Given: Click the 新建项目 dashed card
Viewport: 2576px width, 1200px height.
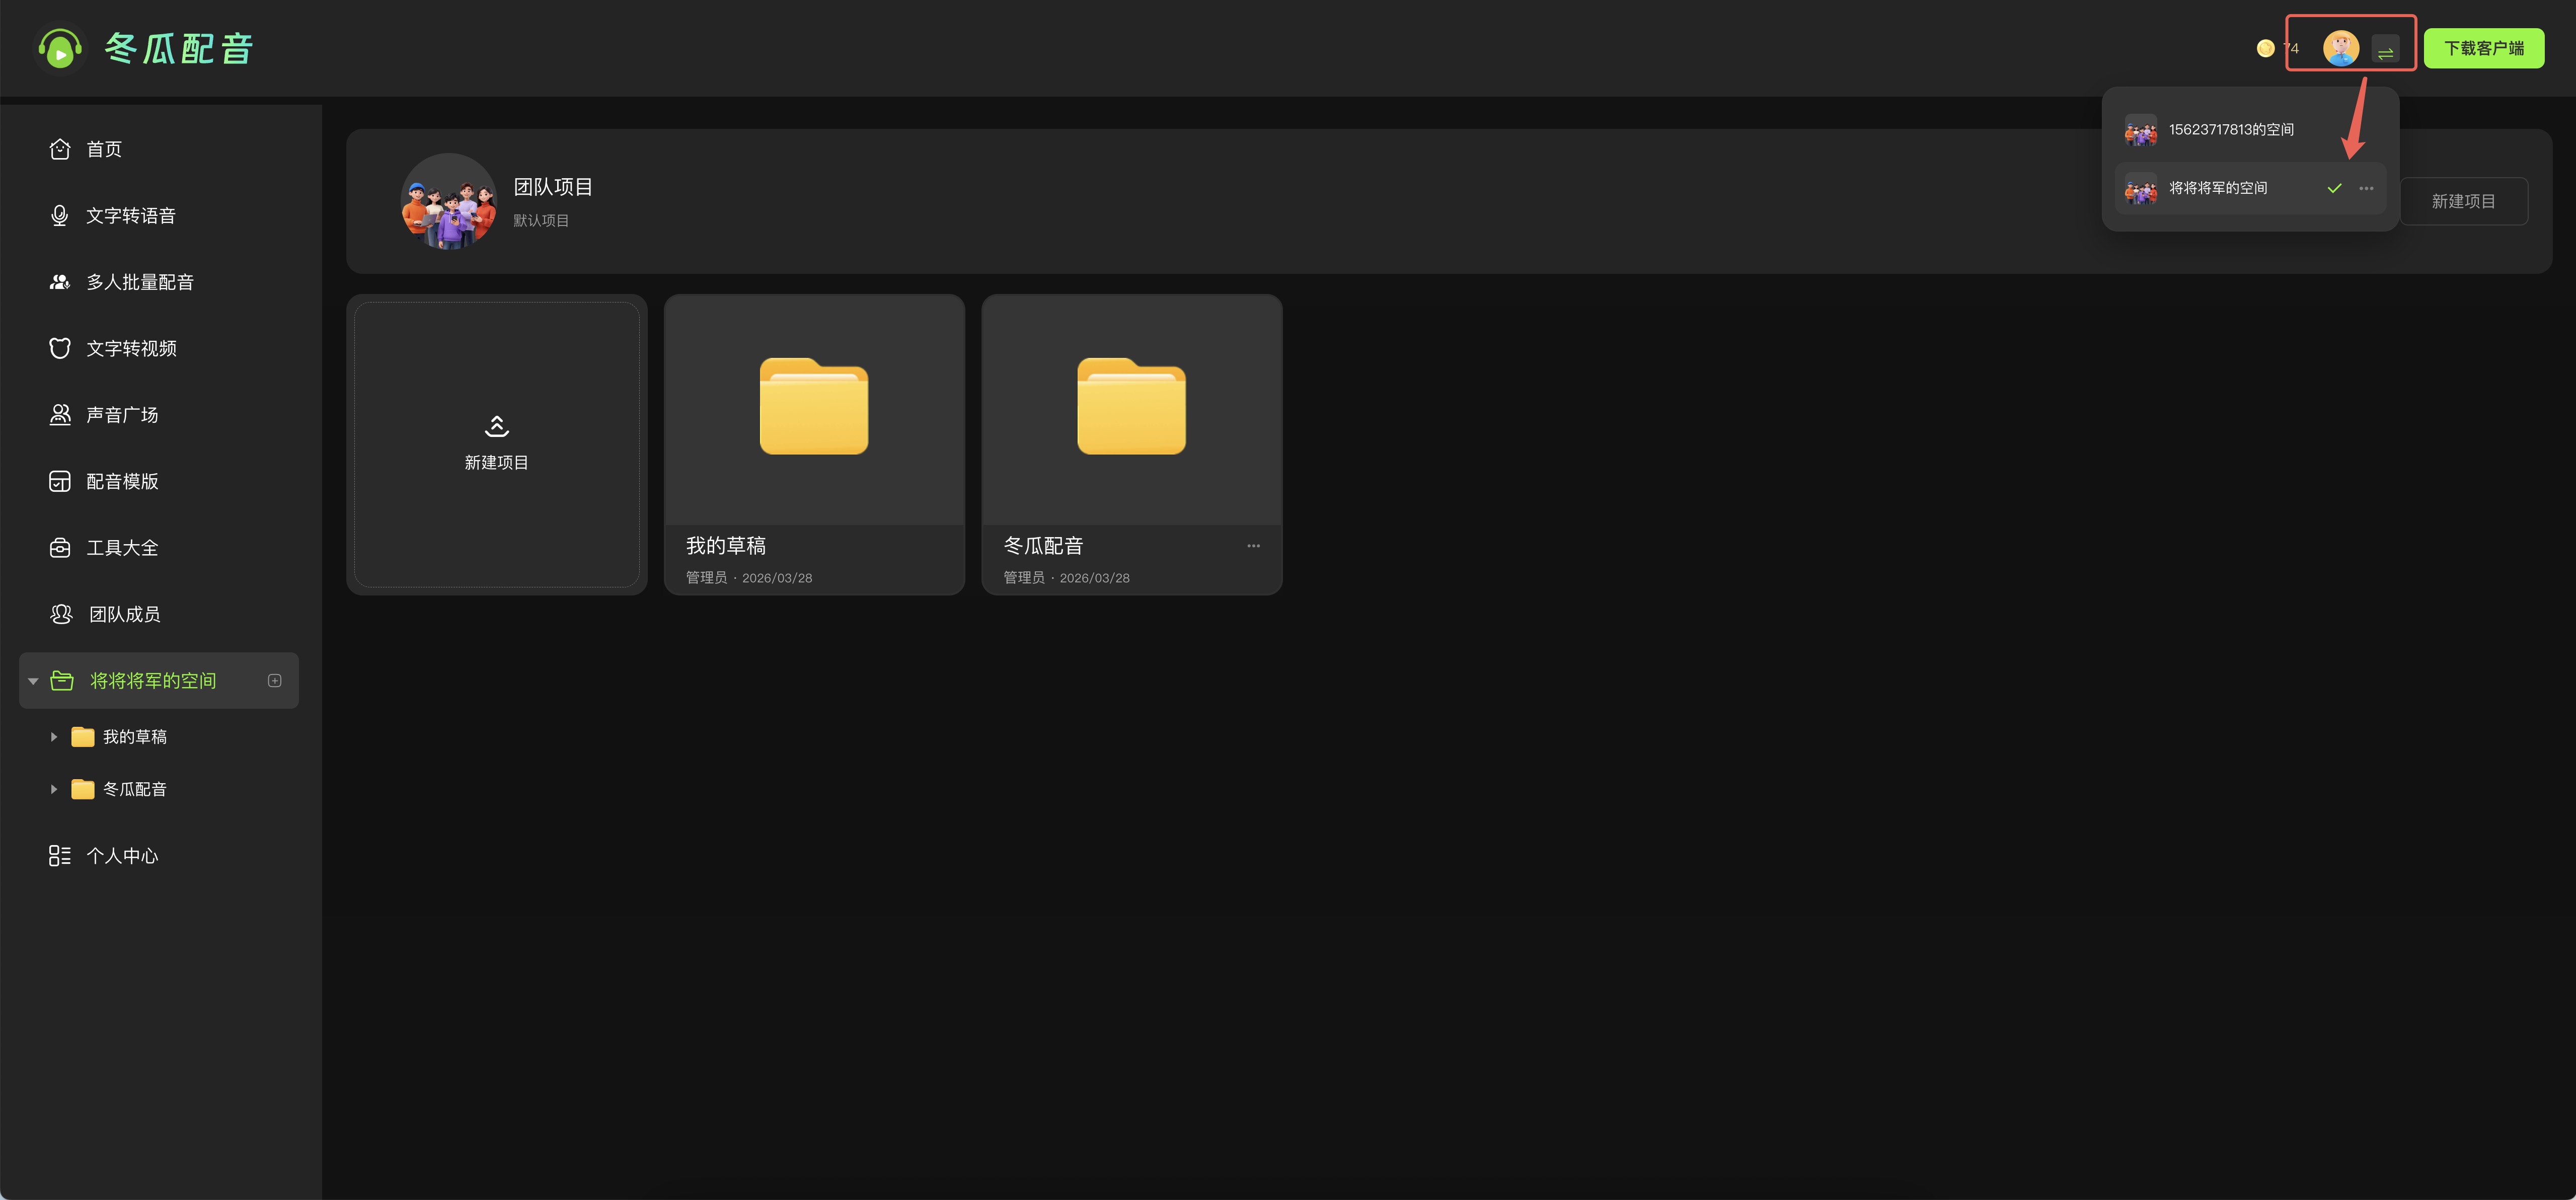Looking at the screenshot, I should tap(496, 444).
